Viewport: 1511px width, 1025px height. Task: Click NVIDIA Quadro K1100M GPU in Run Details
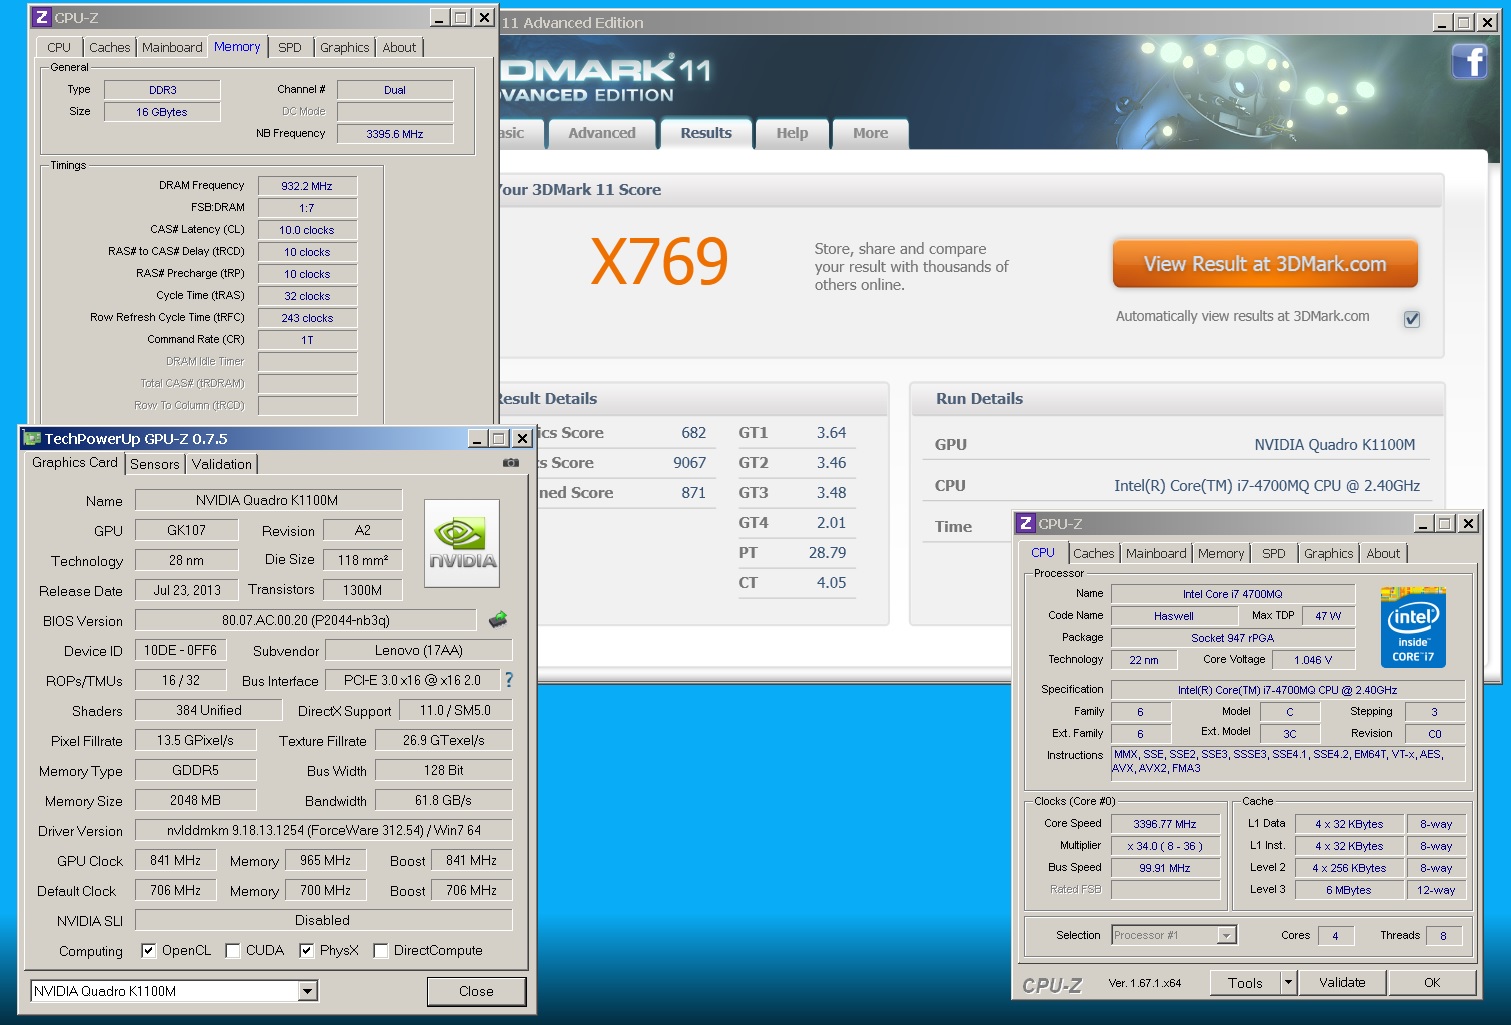1335,444
